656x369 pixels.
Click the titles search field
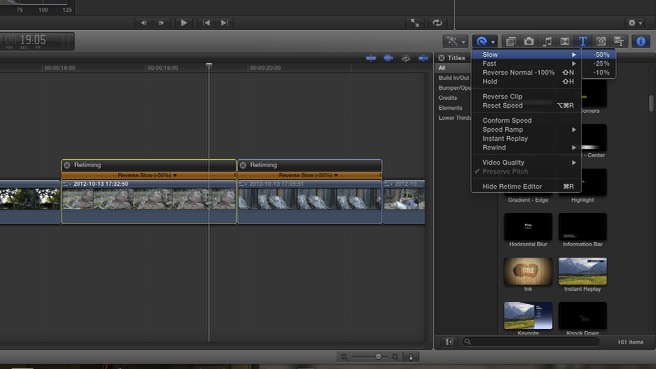point(530,342)
